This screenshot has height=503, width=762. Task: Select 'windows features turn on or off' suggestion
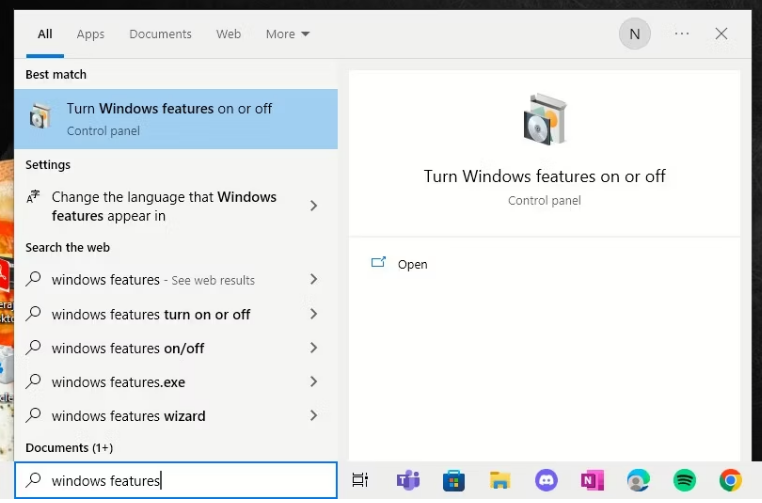(x=176, y=314)
